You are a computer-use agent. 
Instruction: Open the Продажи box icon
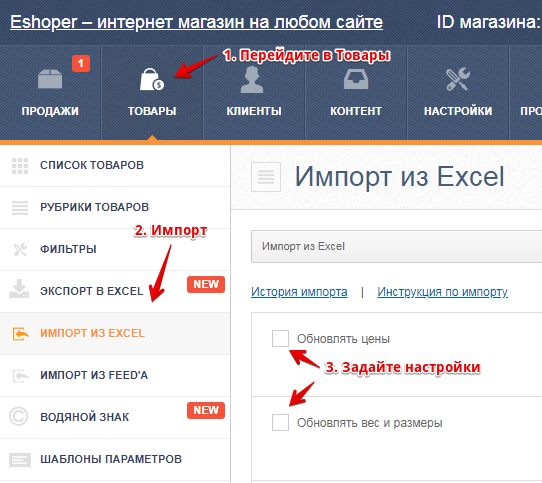50,79
